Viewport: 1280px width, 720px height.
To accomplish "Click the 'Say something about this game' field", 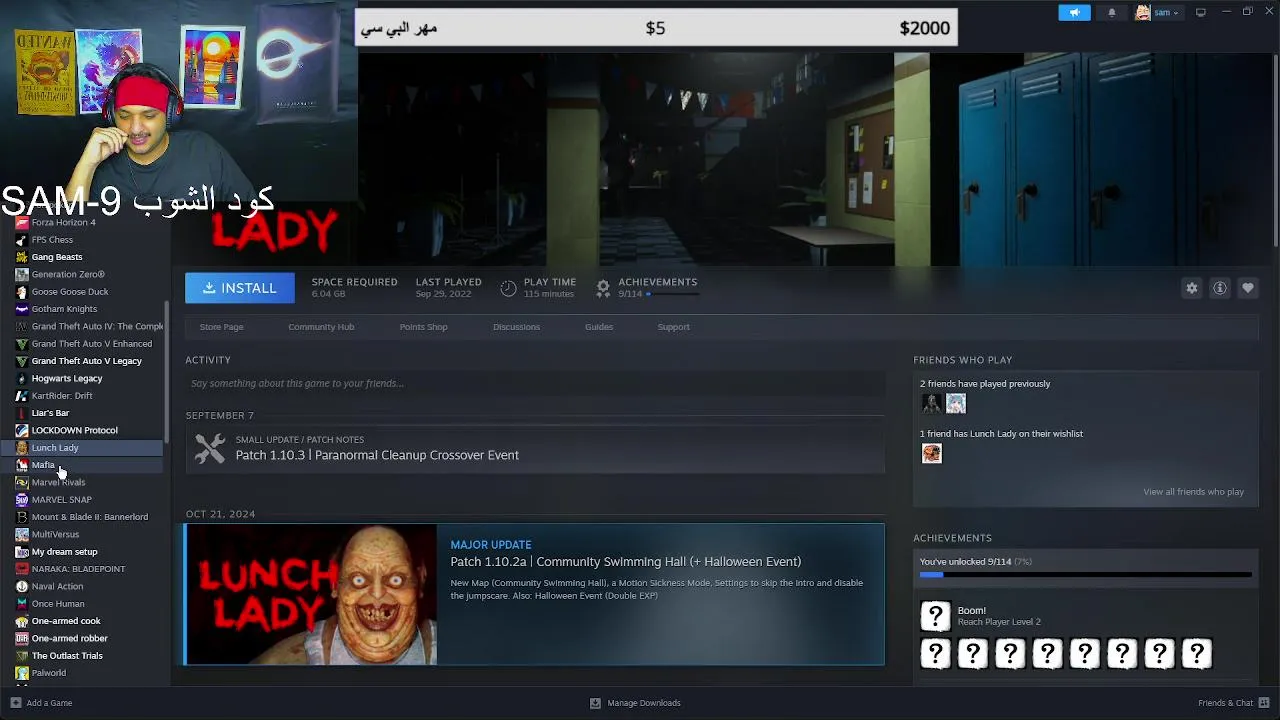I will (535, 384).
